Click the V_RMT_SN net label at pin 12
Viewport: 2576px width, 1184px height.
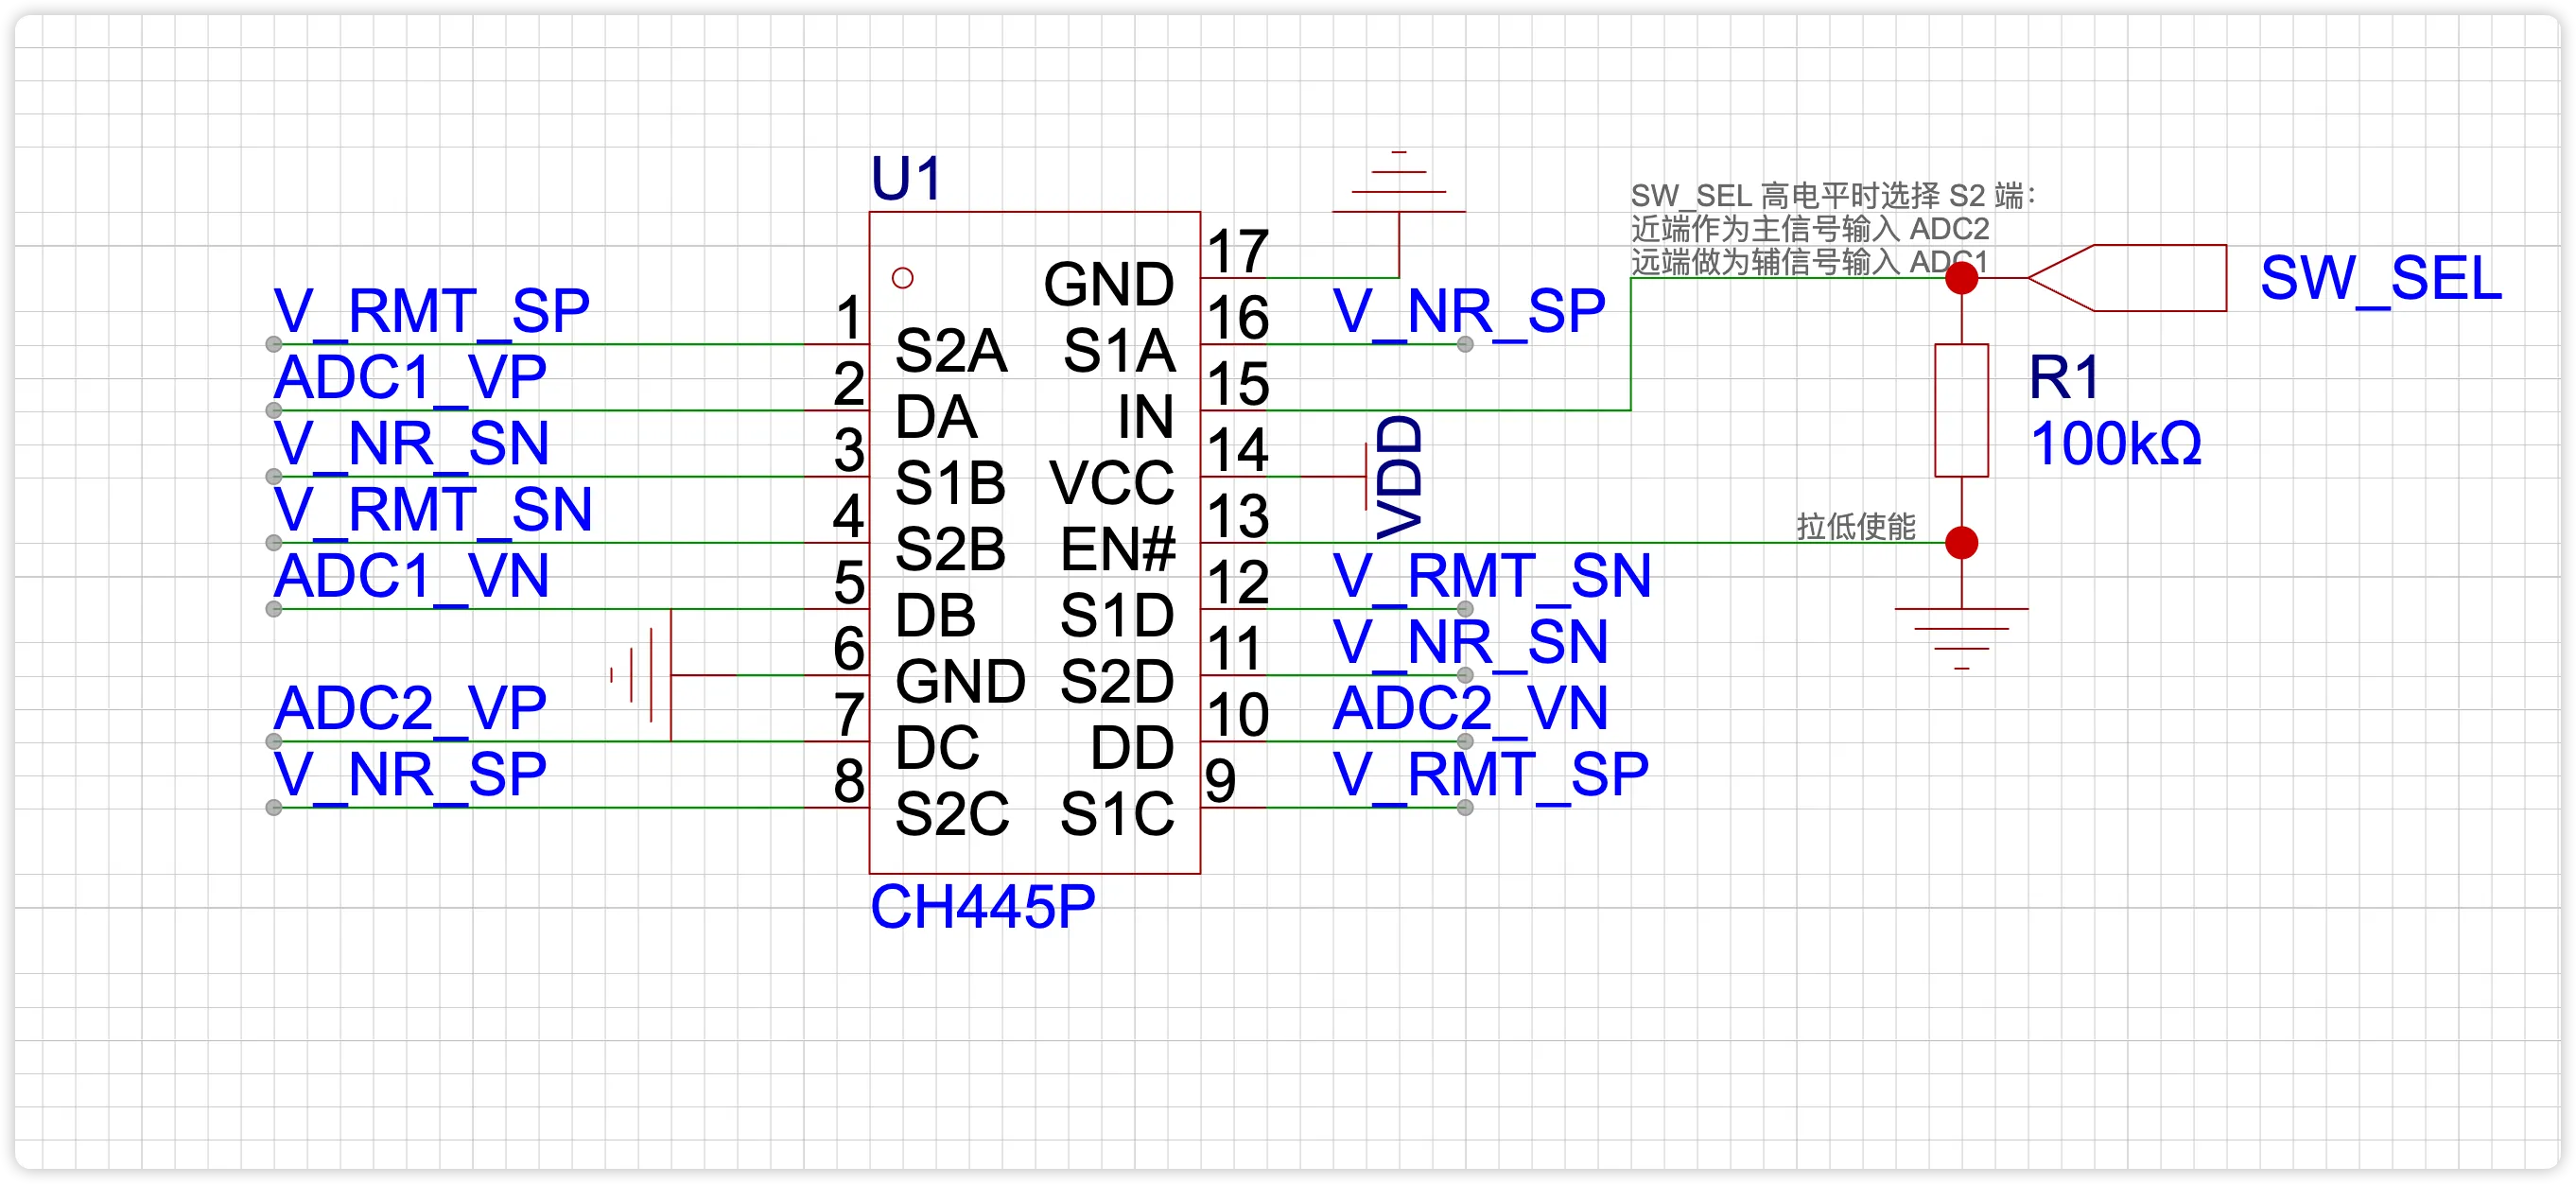tap(1491, 576)
